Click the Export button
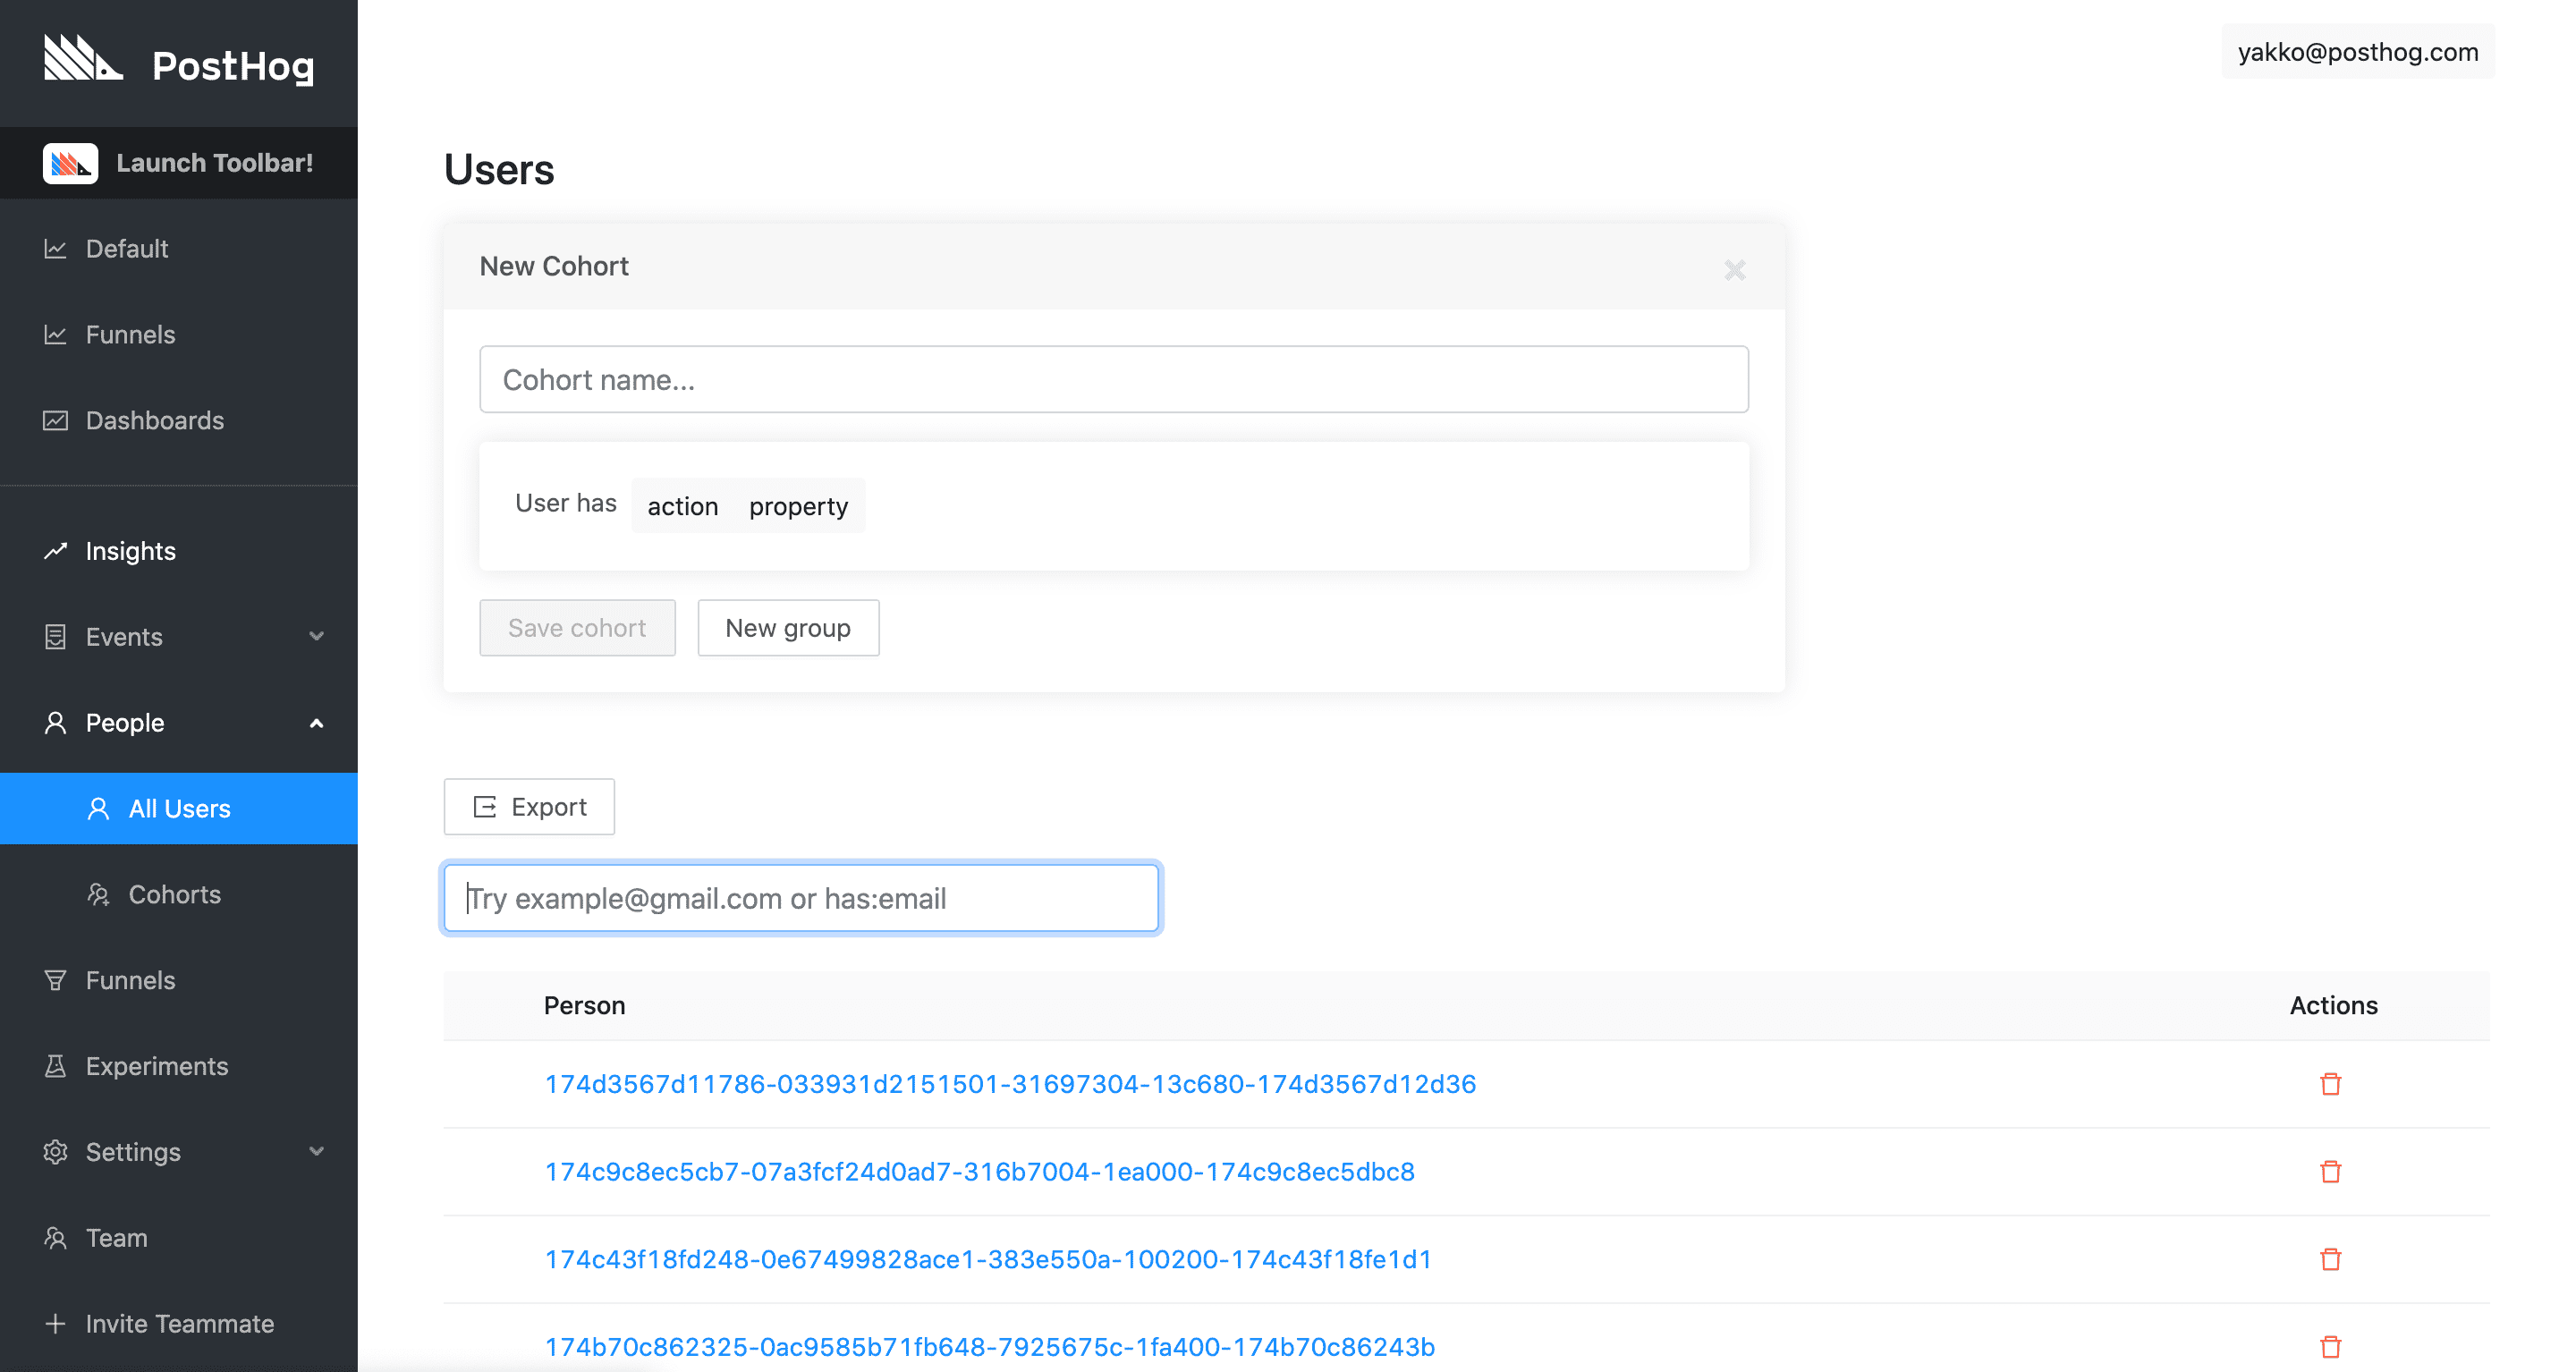 pyautogui.click(x=529, y=807)
